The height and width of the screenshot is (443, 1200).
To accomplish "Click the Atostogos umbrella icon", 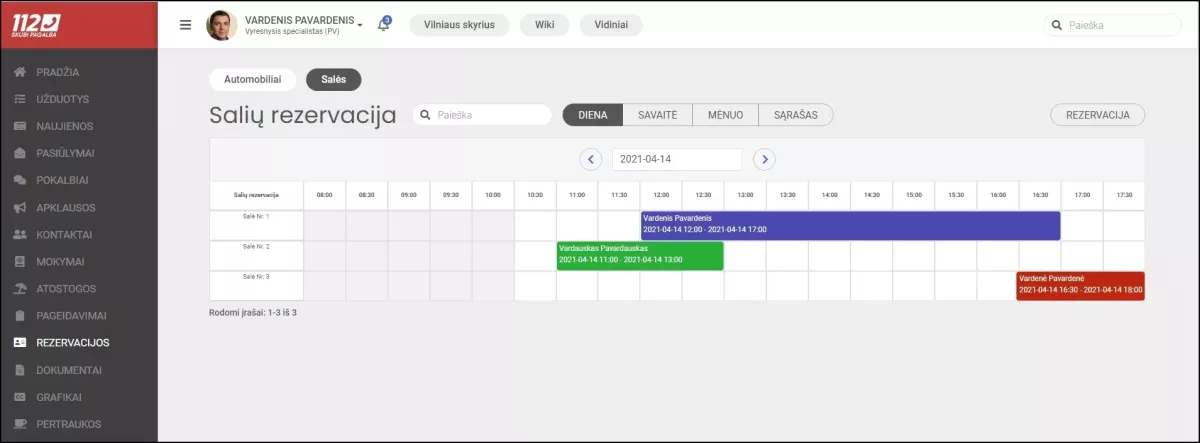I will pyautogui.click(x=20, y=289).
